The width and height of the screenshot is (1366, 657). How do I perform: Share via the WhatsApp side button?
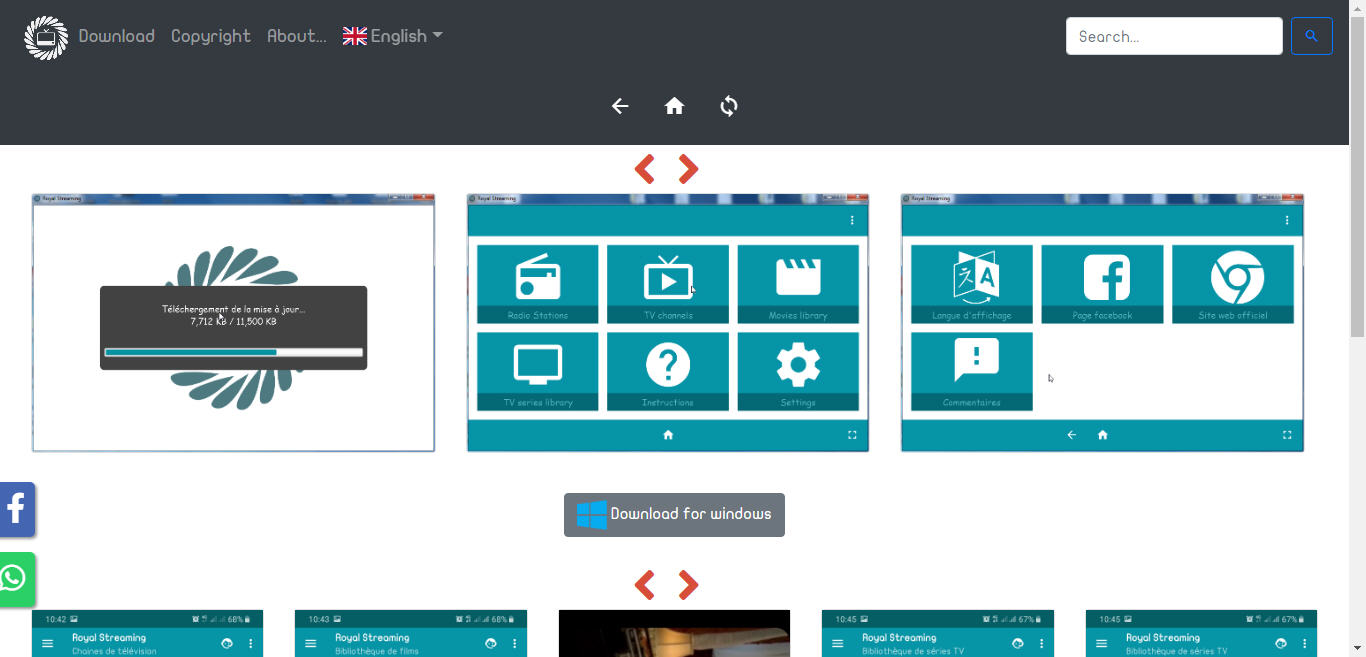click(17, 579)
